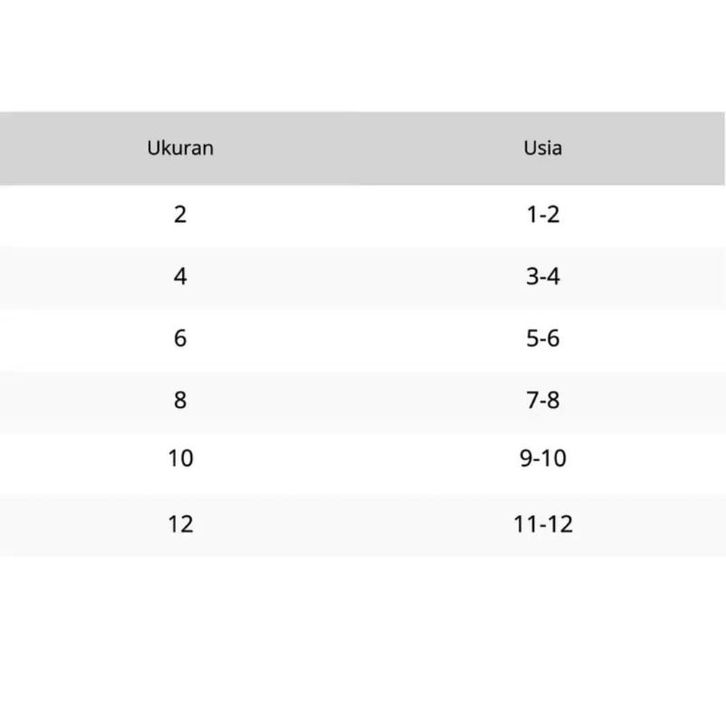Click the 3-4 age value
Image resolution: width=726 pixels, height=726 pixels.
coord(543,276)
